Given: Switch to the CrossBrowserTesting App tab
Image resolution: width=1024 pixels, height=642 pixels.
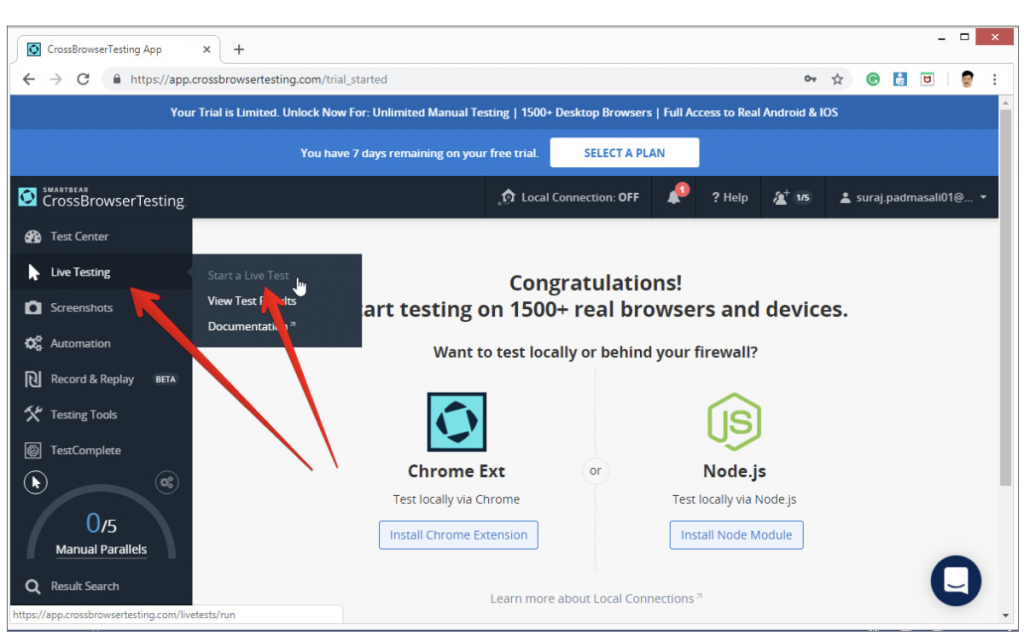Looking at the screenshot, I should pyautogui.click(x=118, y=50).
